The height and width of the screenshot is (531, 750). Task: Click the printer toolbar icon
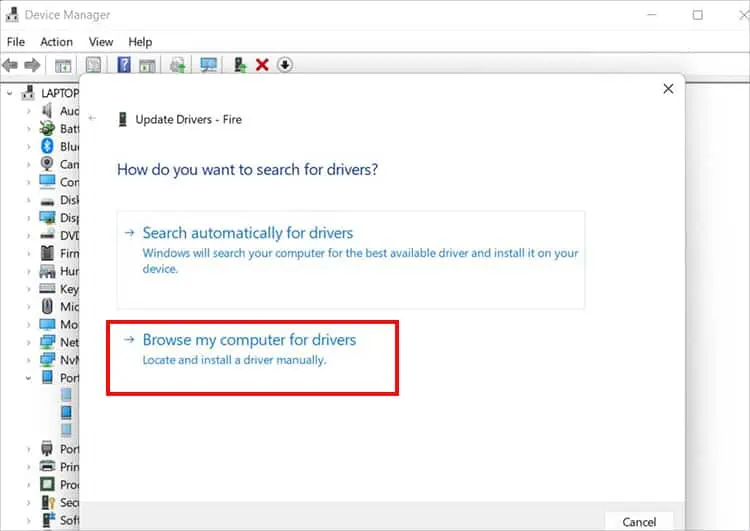[178, 65]
